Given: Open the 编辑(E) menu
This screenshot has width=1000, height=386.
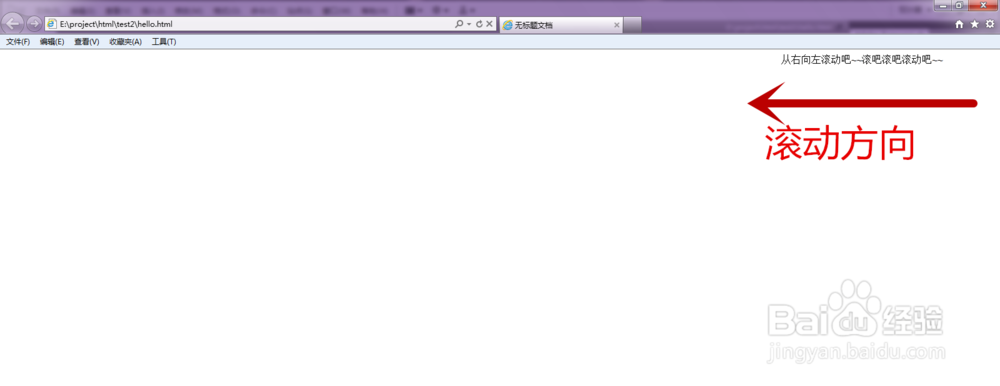Looking at the screenshot, I should coord(52,41).
